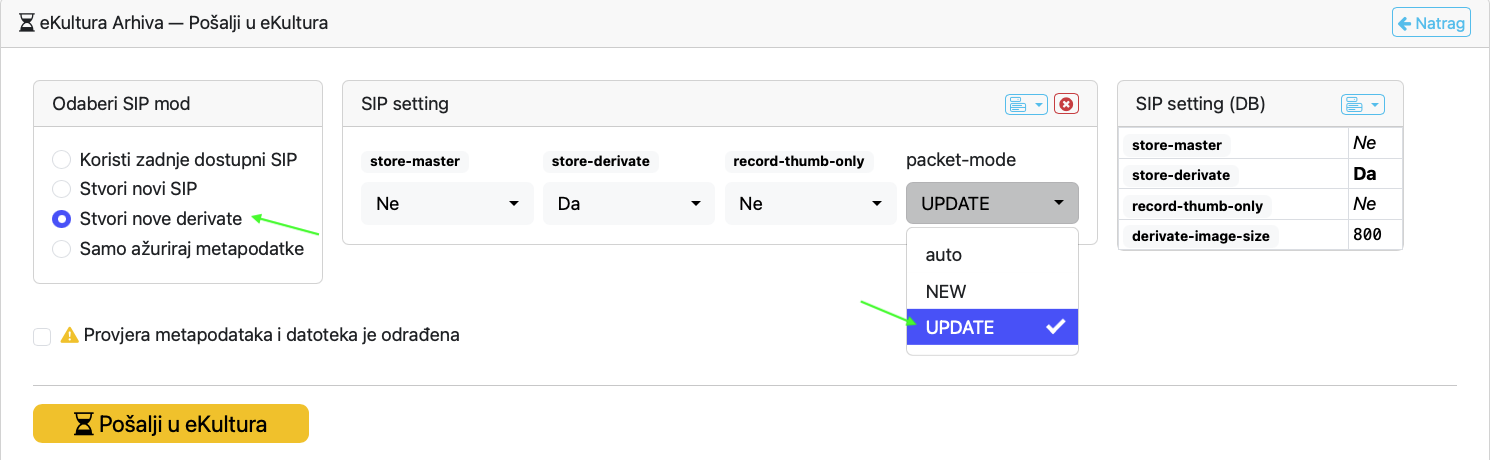Expand the record-thumb-only dropdown
Viewport: 1491px width, 460px height.
pyautogui.click(x=810, y=203)
